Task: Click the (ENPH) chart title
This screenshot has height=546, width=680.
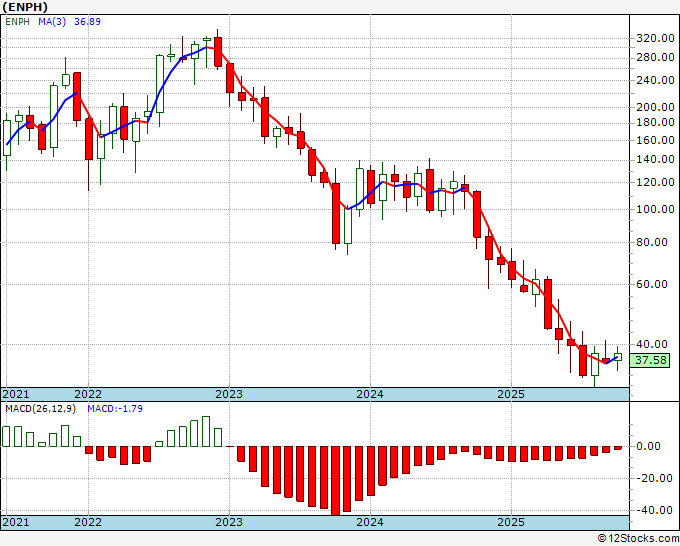Action: [x=25, y=7]
